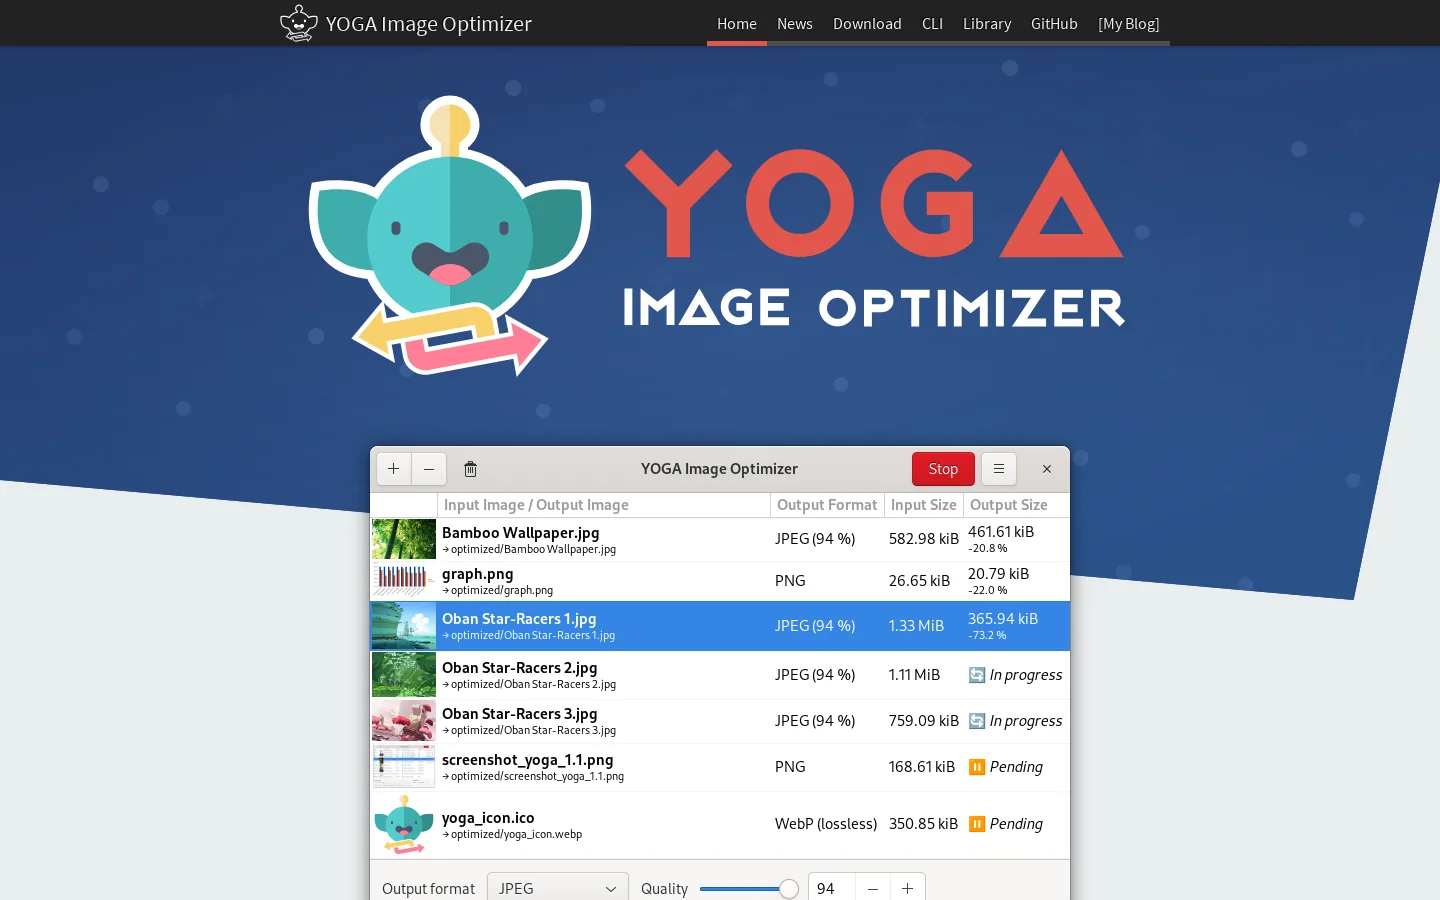Click '365.94 kiB' output size value
This screenshot has height=900, width=1440.
[1003, 619]
